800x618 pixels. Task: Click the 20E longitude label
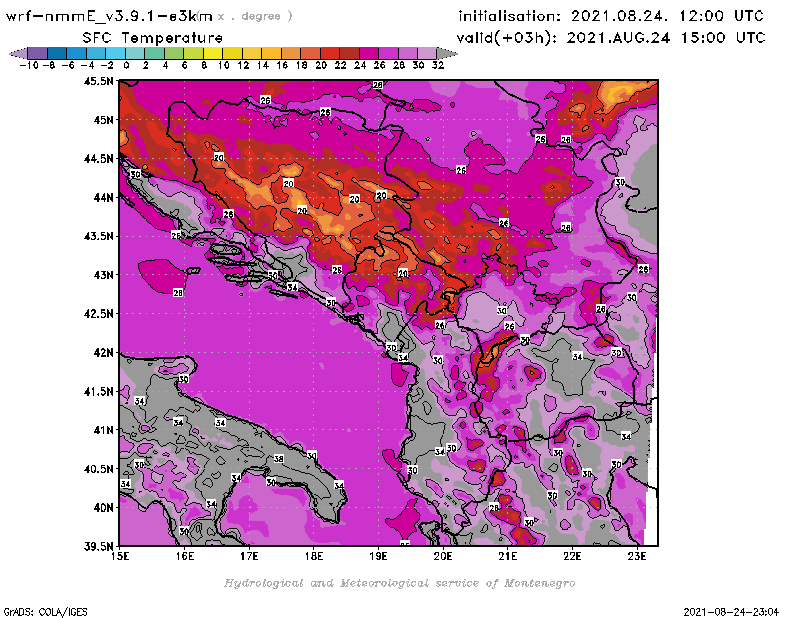[x=443, y=556]
